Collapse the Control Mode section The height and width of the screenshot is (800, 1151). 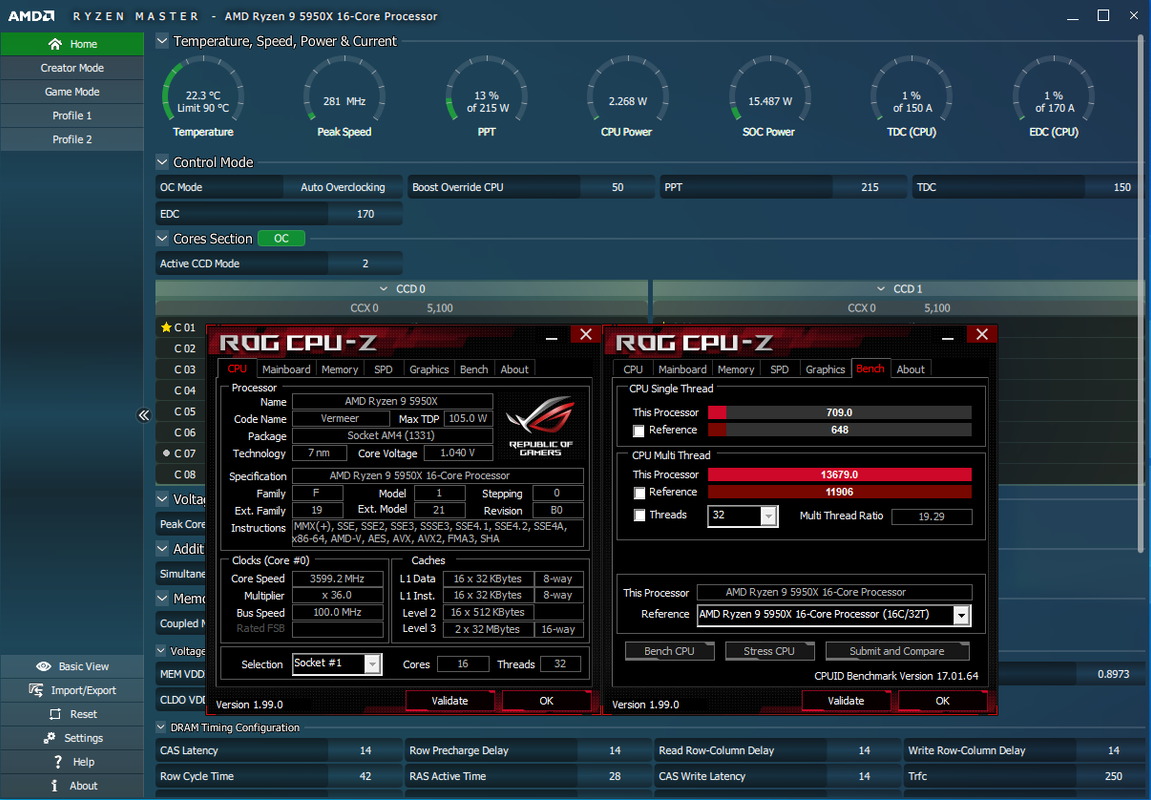(x=162, y=162)
